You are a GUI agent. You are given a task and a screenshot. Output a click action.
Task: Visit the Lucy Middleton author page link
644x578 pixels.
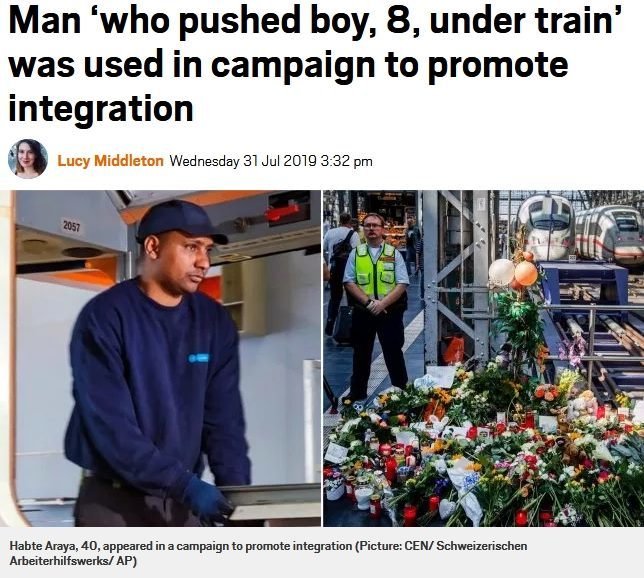point(110,161)
